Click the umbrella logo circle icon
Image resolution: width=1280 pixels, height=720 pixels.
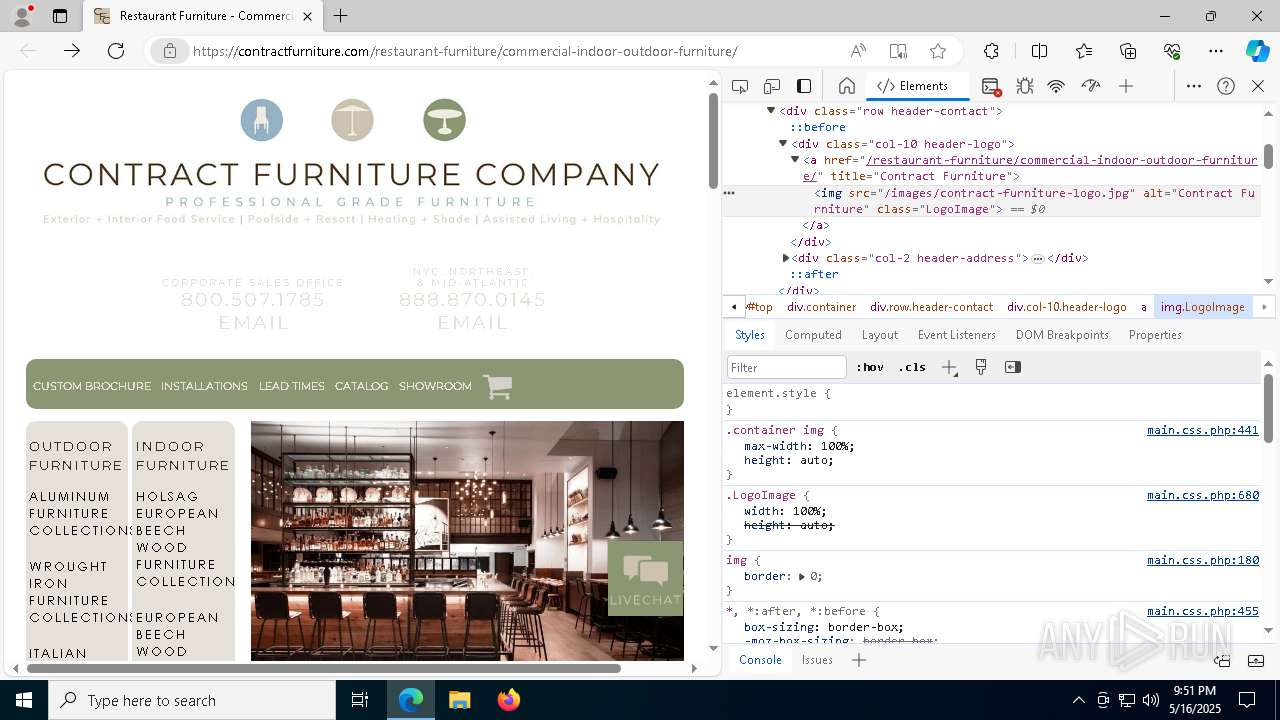tap(352, 120)
